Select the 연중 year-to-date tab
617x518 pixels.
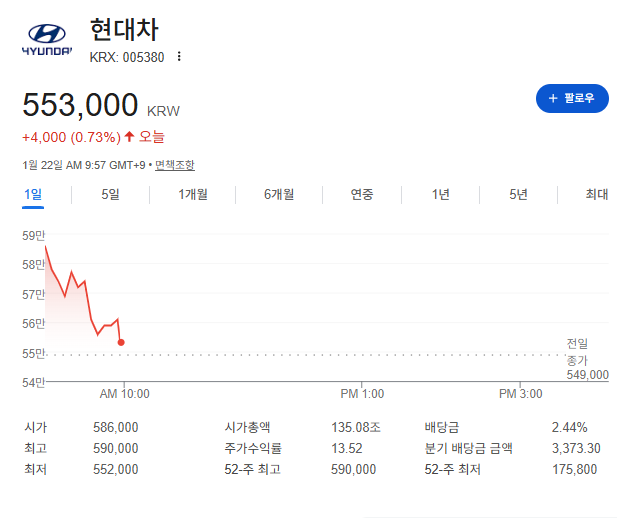[362, 195]
